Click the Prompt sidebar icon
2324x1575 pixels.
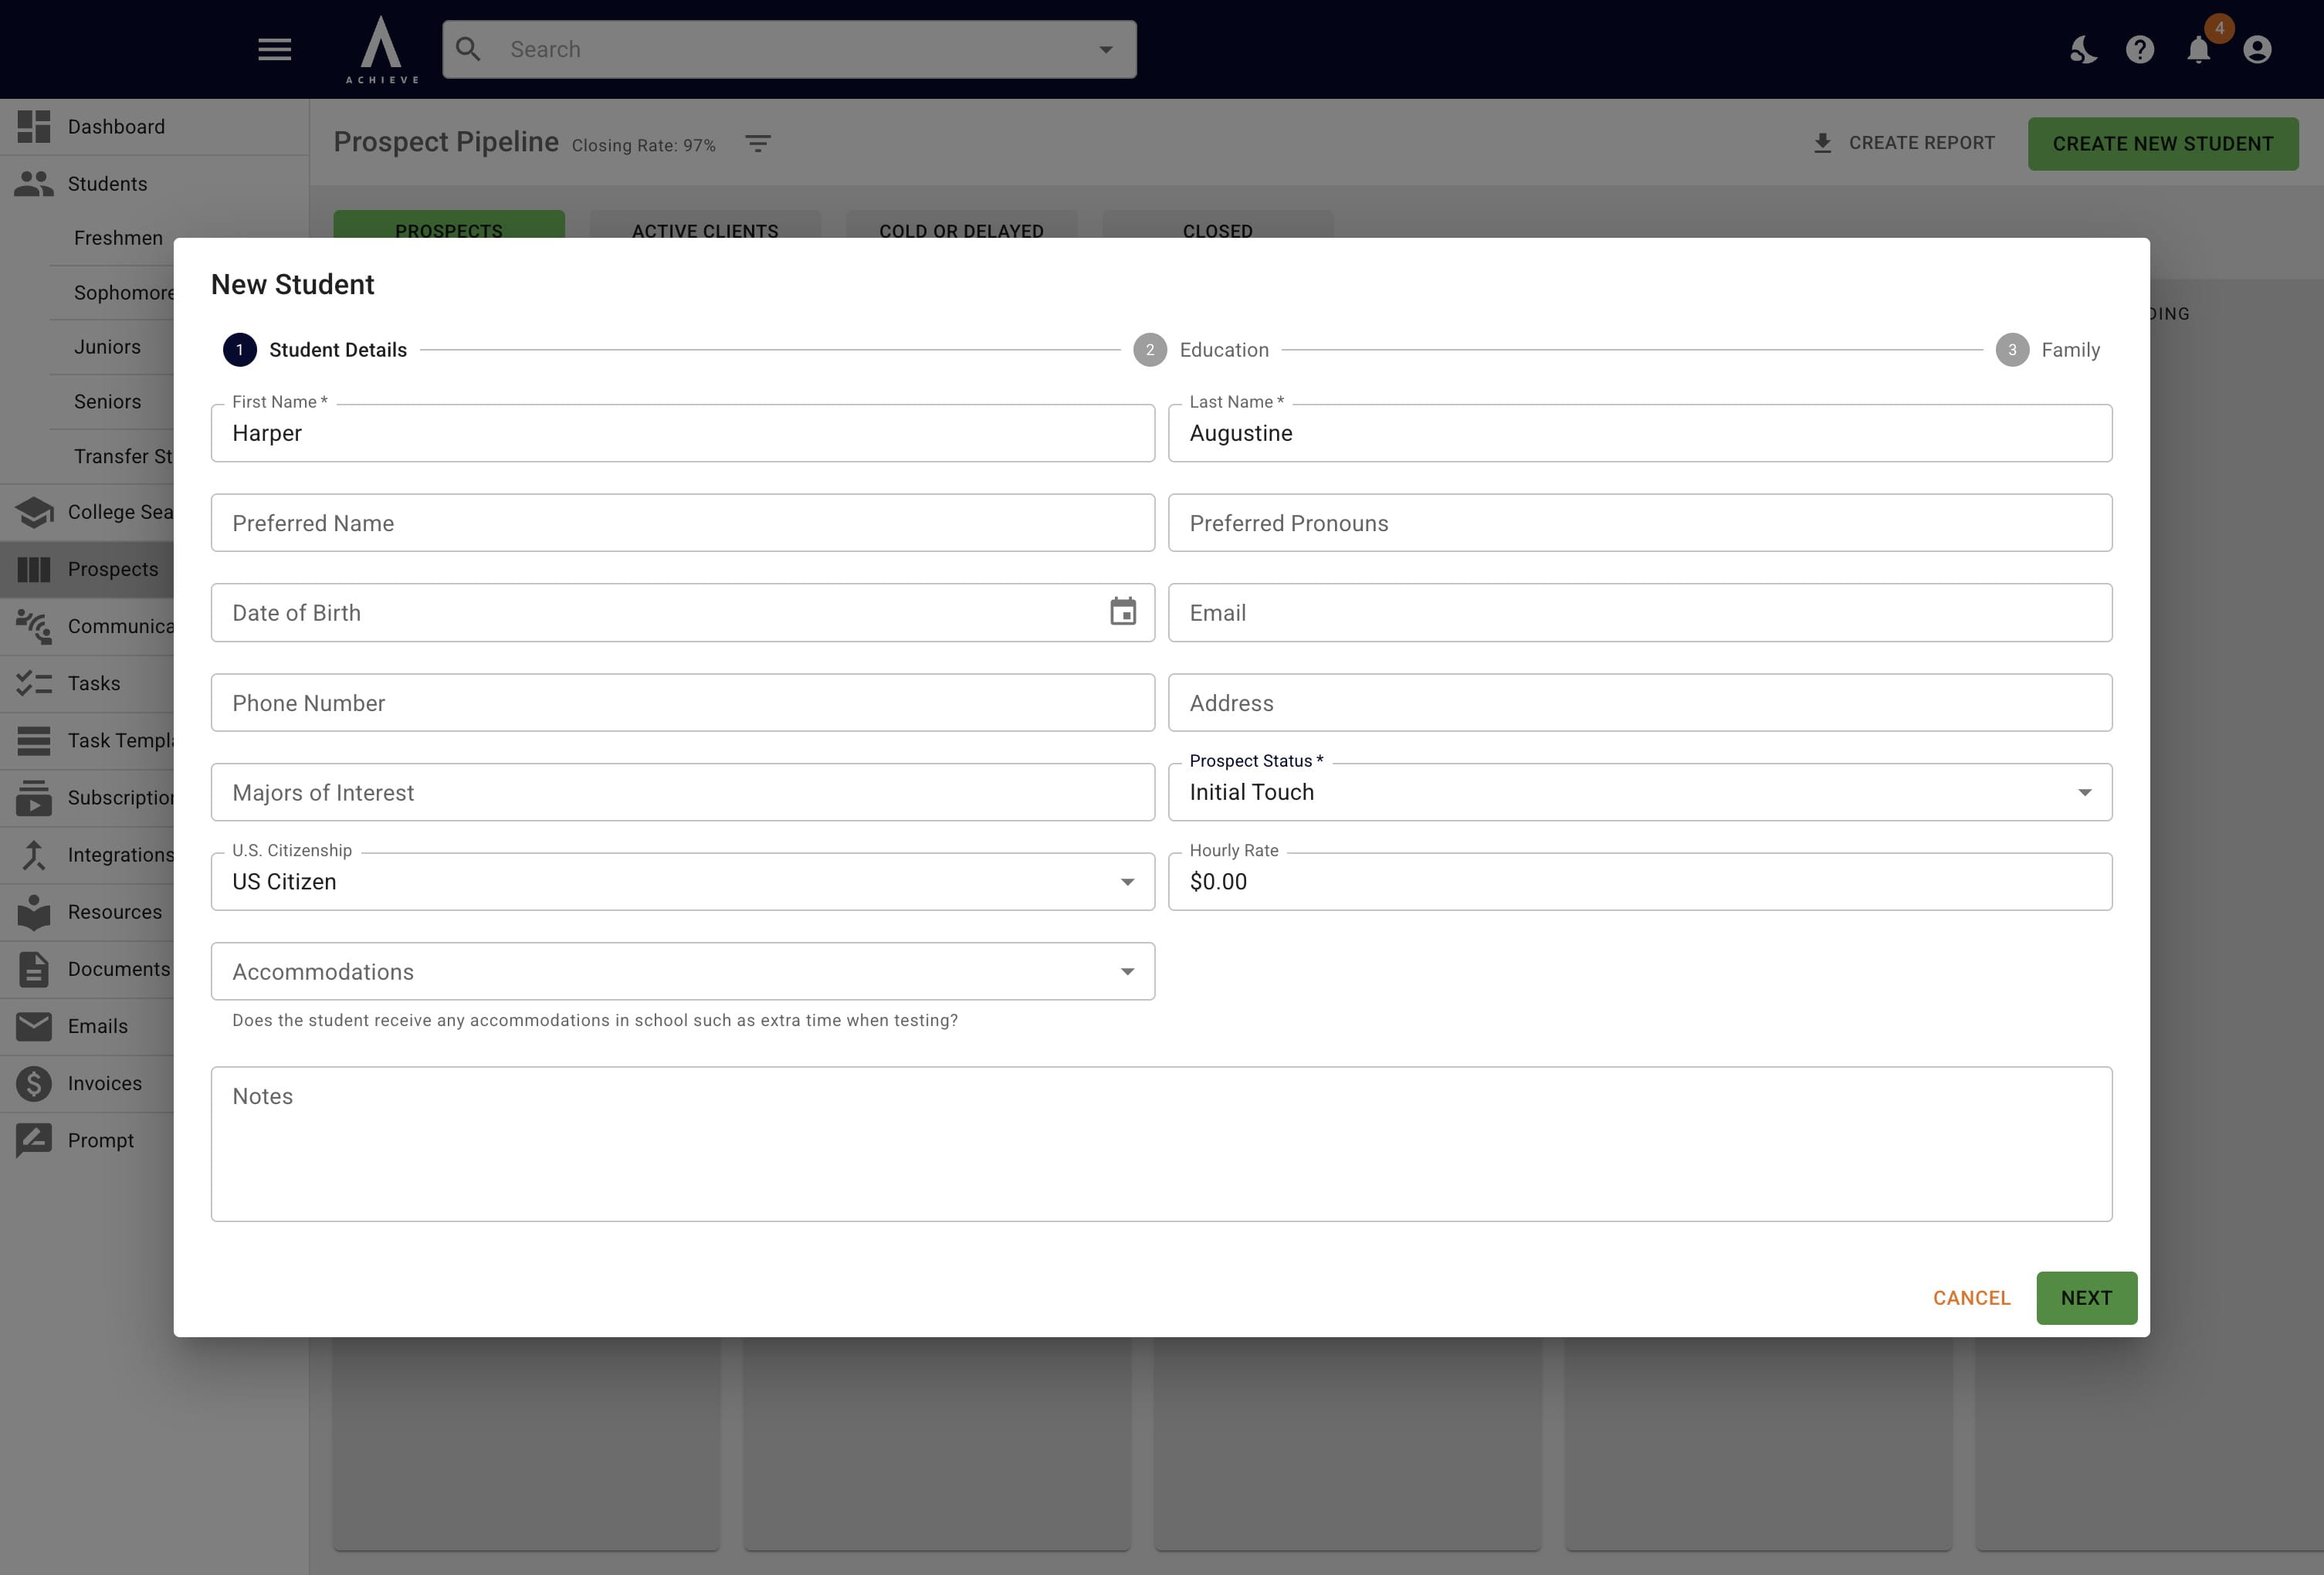[x=33, y=1141]
